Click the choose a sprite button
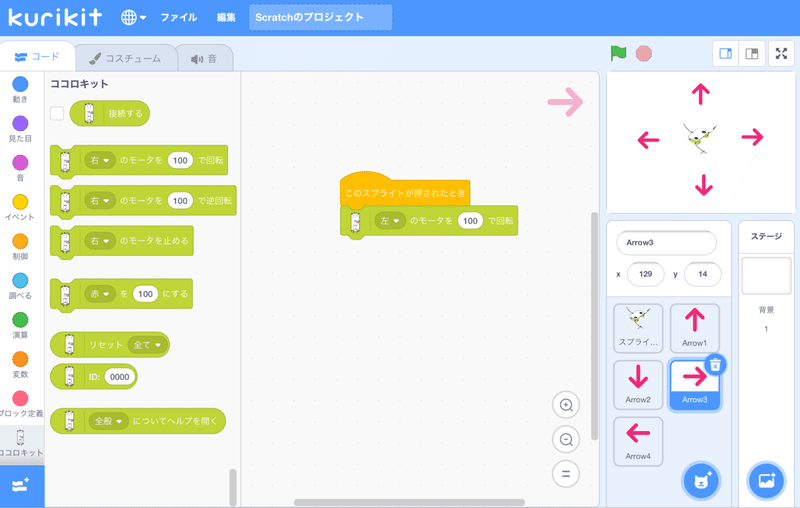Screen dimensions: 800x508 point(701,480)
